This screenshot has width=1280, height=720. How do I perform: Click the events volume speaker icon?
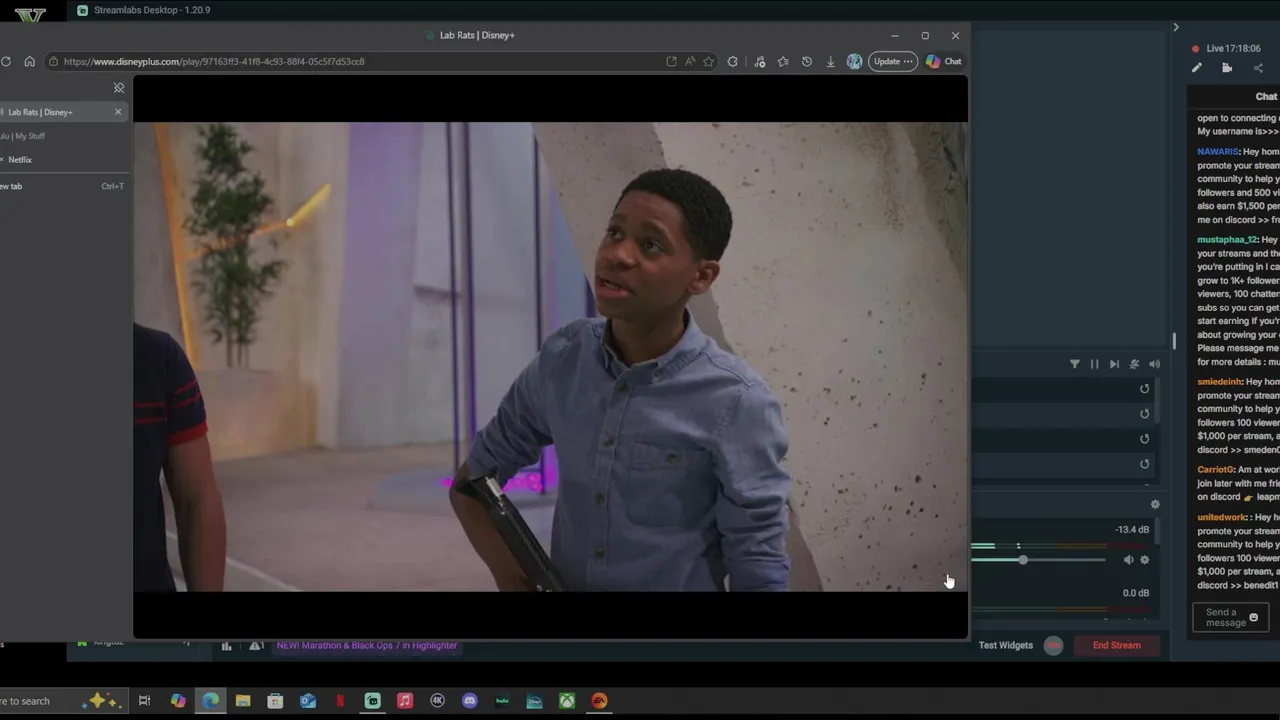pos(1154,364)
